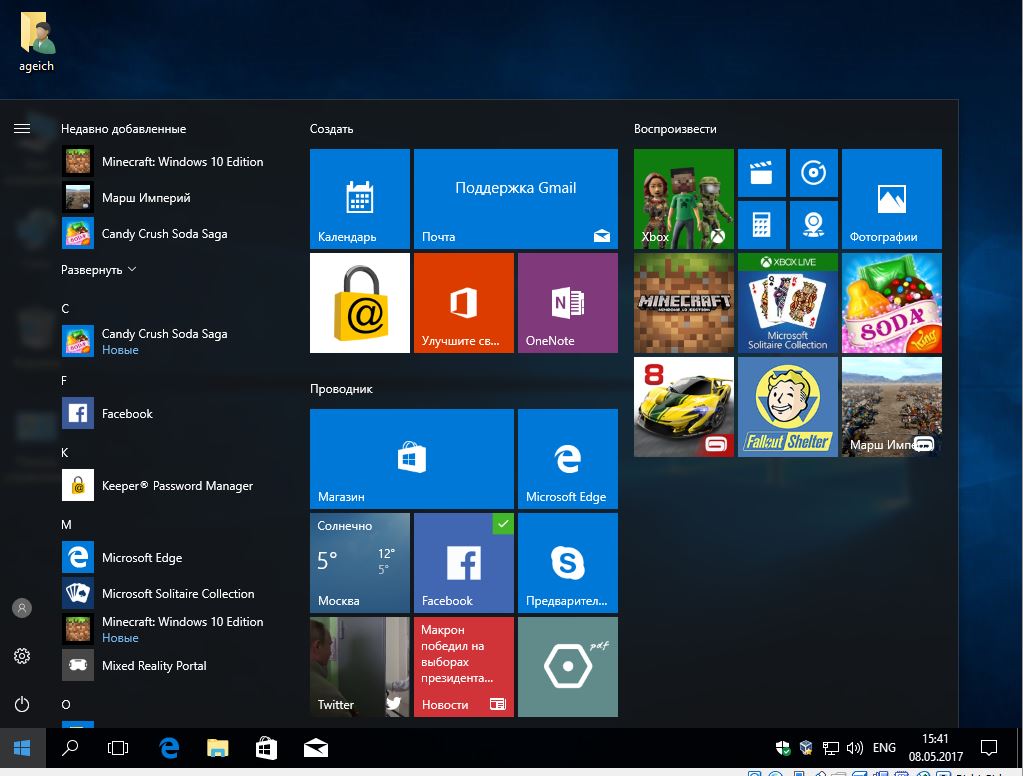The height and width of the screenshot is (776, 1023).
Task: Click the Windows Start button
Action: click(x=22, y=748)
